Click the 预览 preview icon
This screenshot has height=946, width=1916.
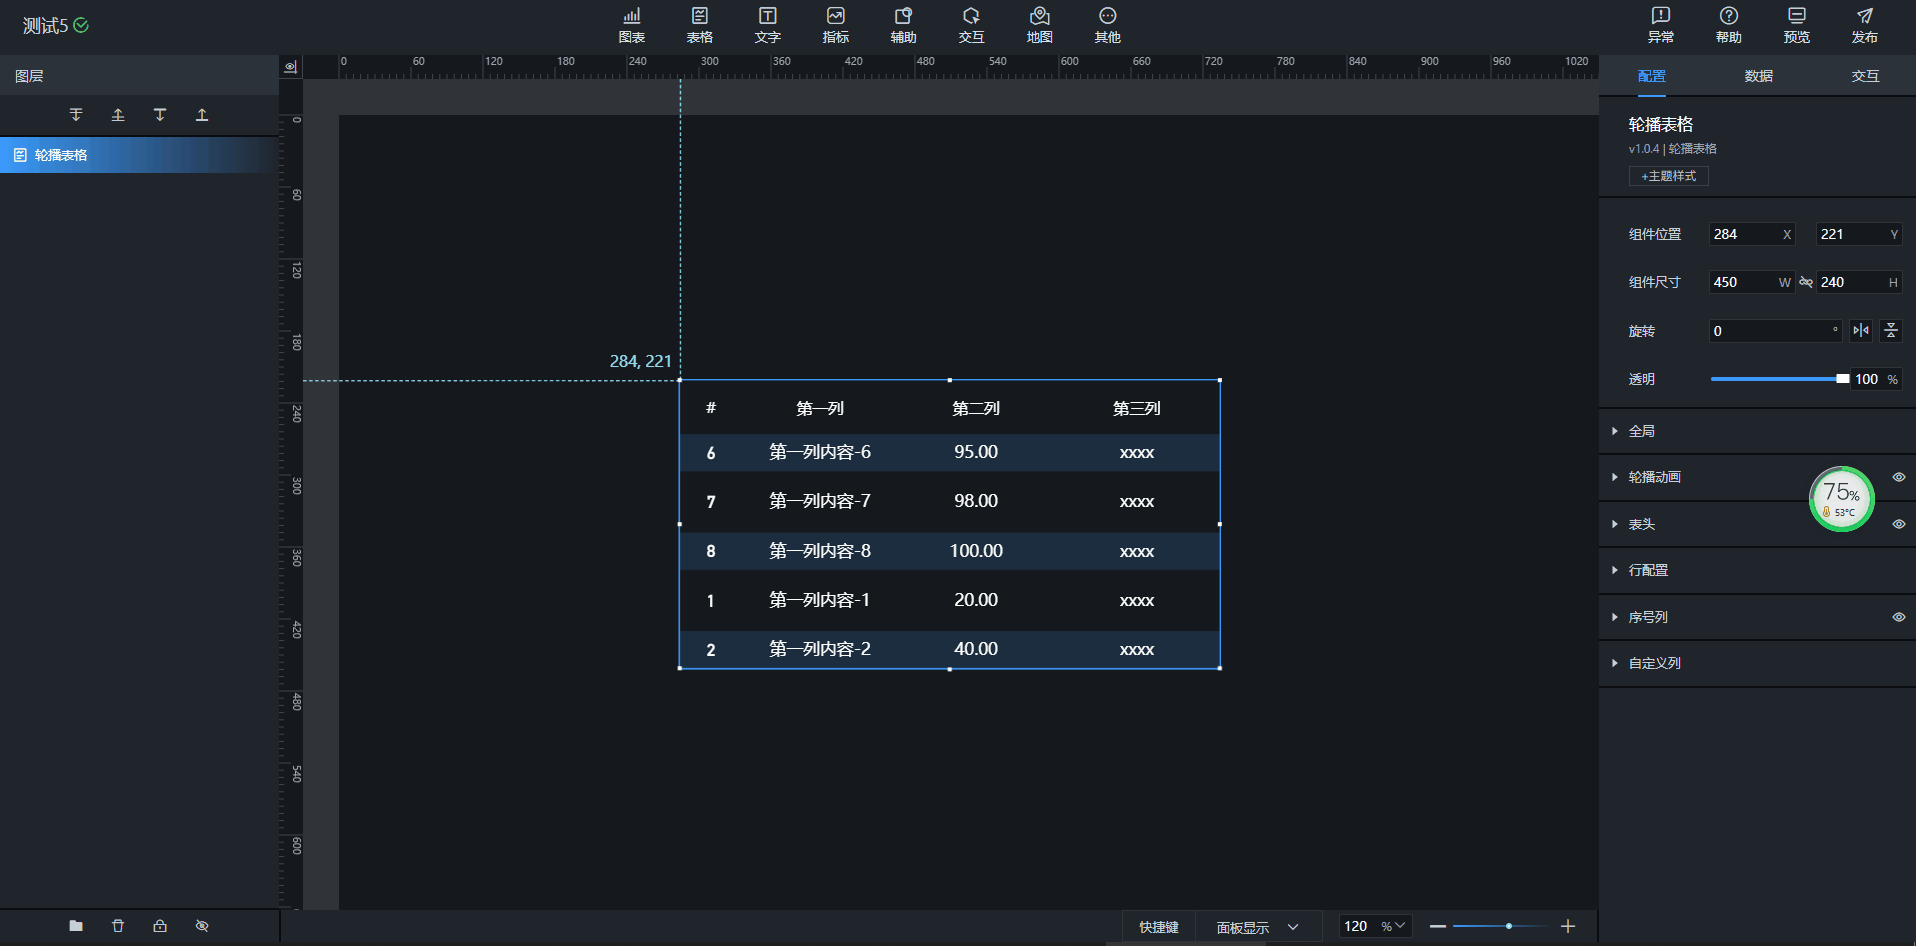[x=1796, y=25]
